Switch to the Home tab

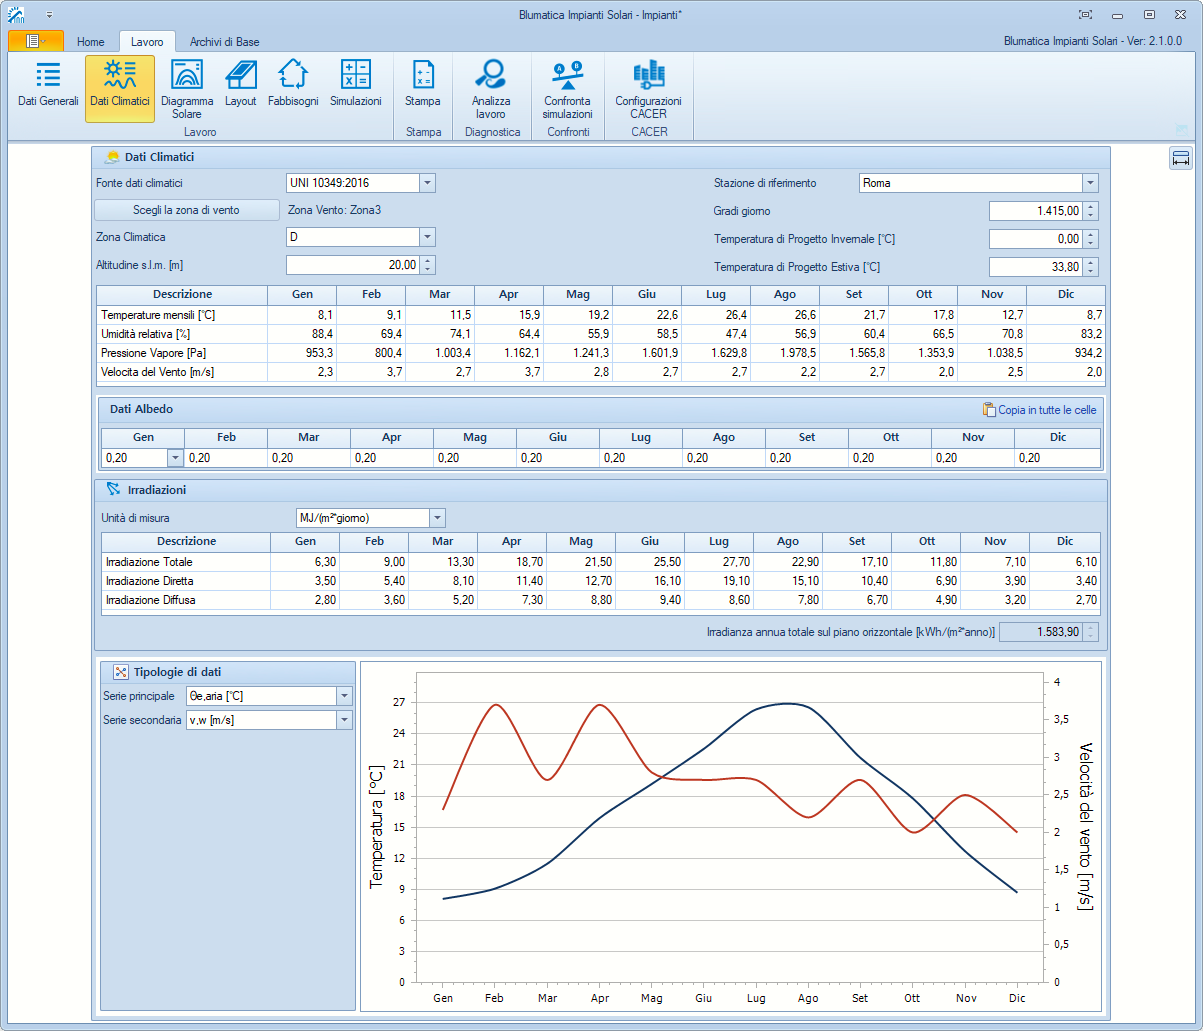click(x=90, y=42)
